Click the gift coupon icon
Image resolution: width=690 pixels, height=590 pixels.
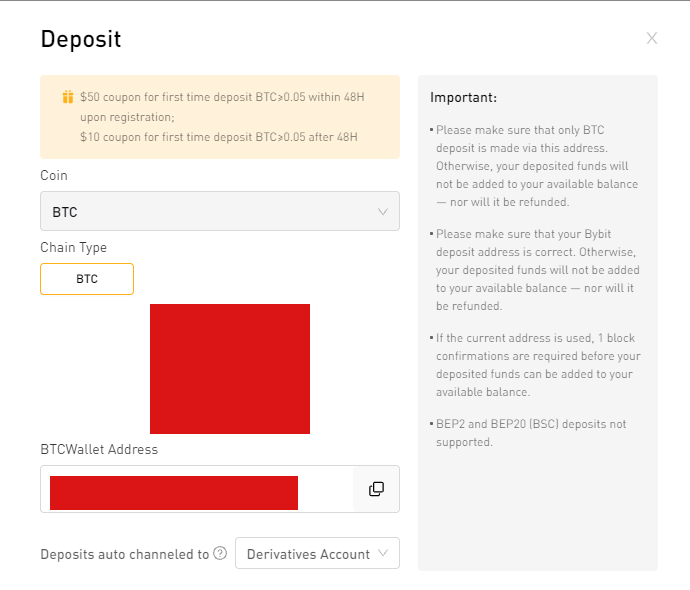(68, 97)
